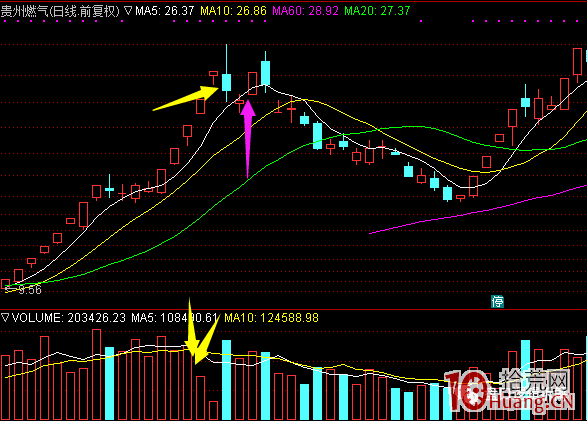587x421 pixels.
Task: Open the triangle dropdown beside 贵州燃气 title
Action: (x=128, y=11)
